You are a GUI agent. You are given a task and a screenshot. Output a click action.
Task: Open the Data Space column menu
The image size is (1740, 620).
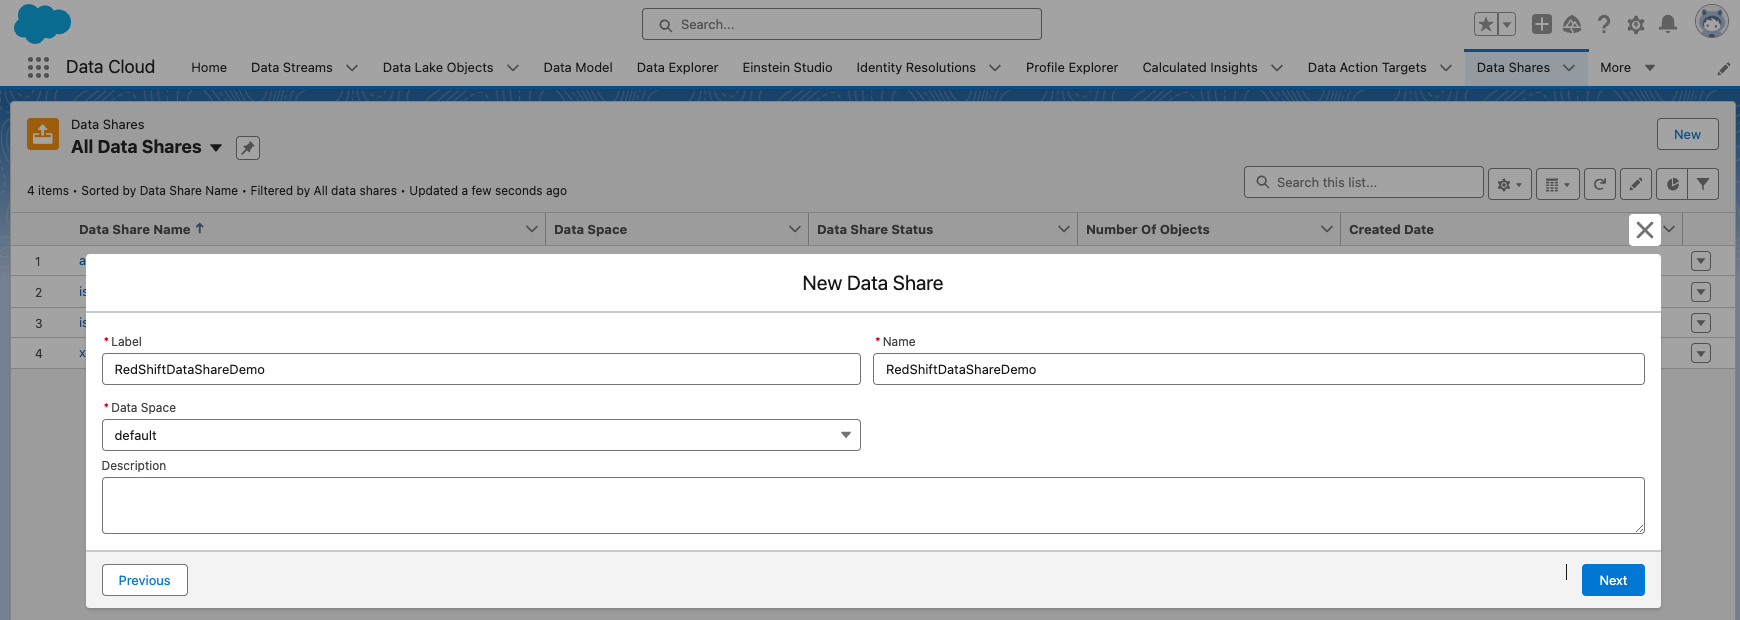point(795,229)
